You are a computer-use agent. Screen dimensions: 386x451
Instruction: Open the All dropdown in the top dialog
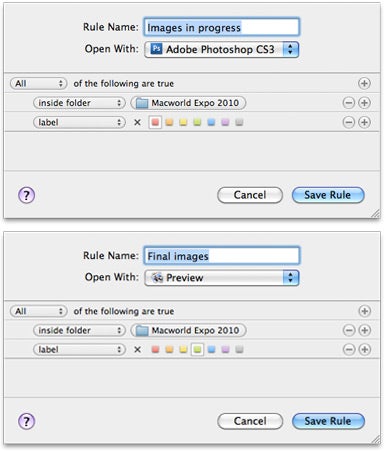point(39,83)
